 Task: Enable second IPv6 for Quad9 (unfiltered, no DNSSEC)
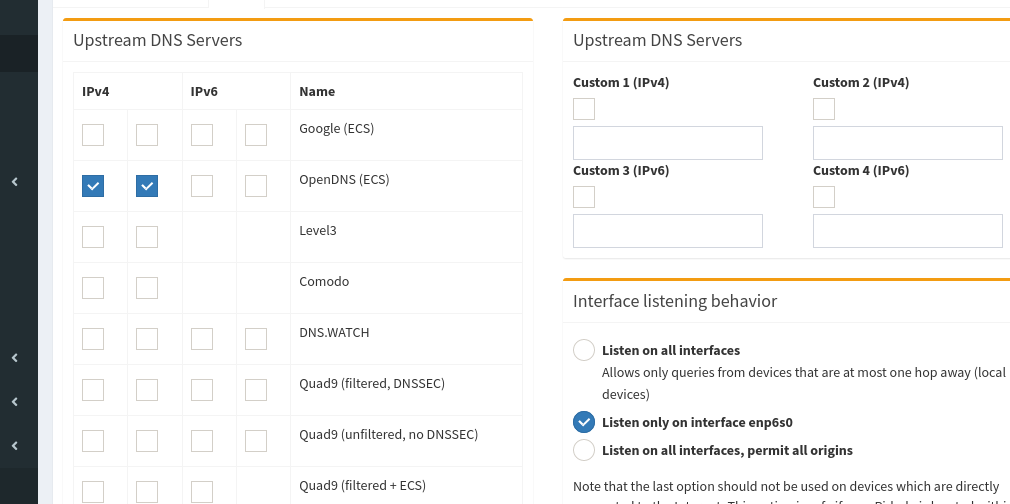tap(256, 441)
